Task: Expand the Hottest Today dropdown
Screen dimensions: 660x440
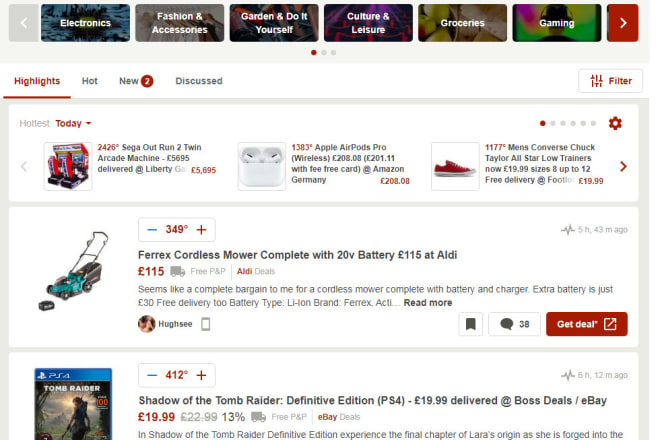Action: (73, 123)
